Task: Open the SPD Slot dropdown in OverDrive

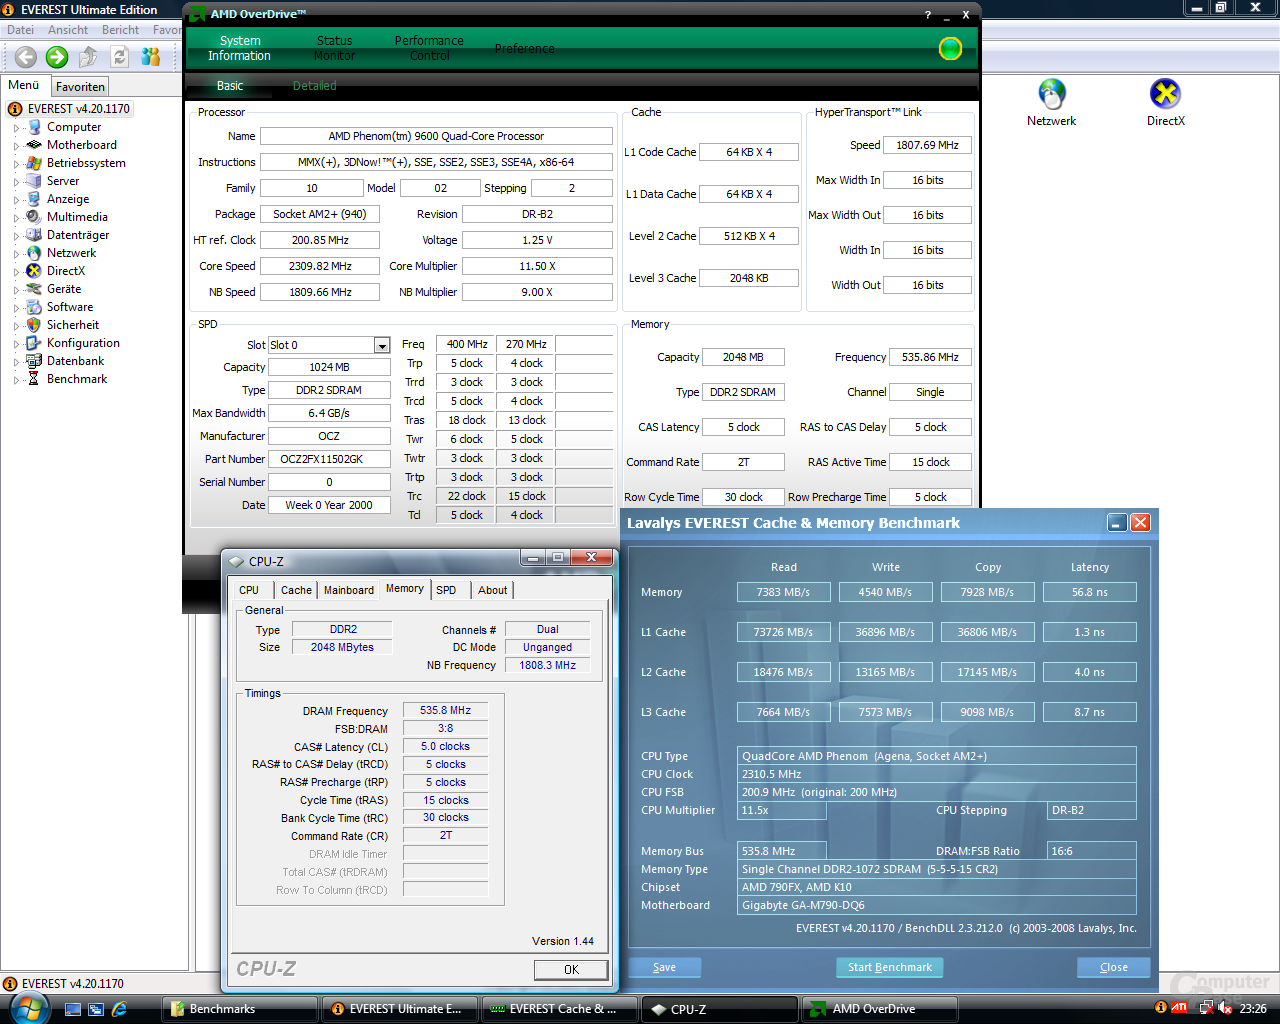Action: pos(382,345)
